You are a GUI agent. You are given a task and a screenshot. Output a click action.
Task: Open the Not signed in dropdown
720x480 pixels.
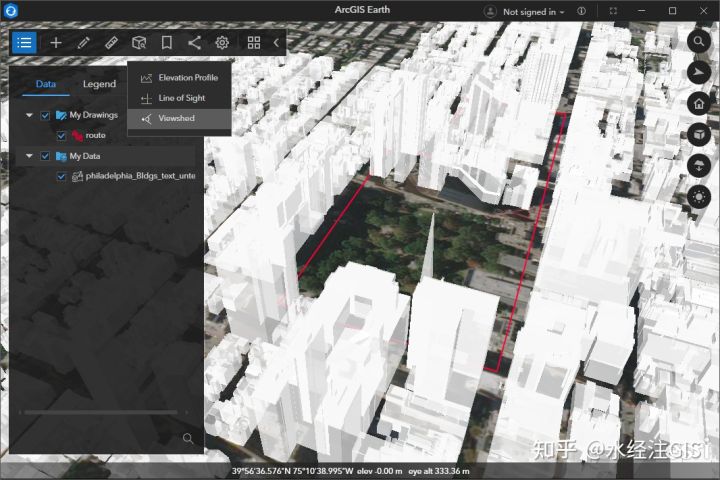(533, 12)
